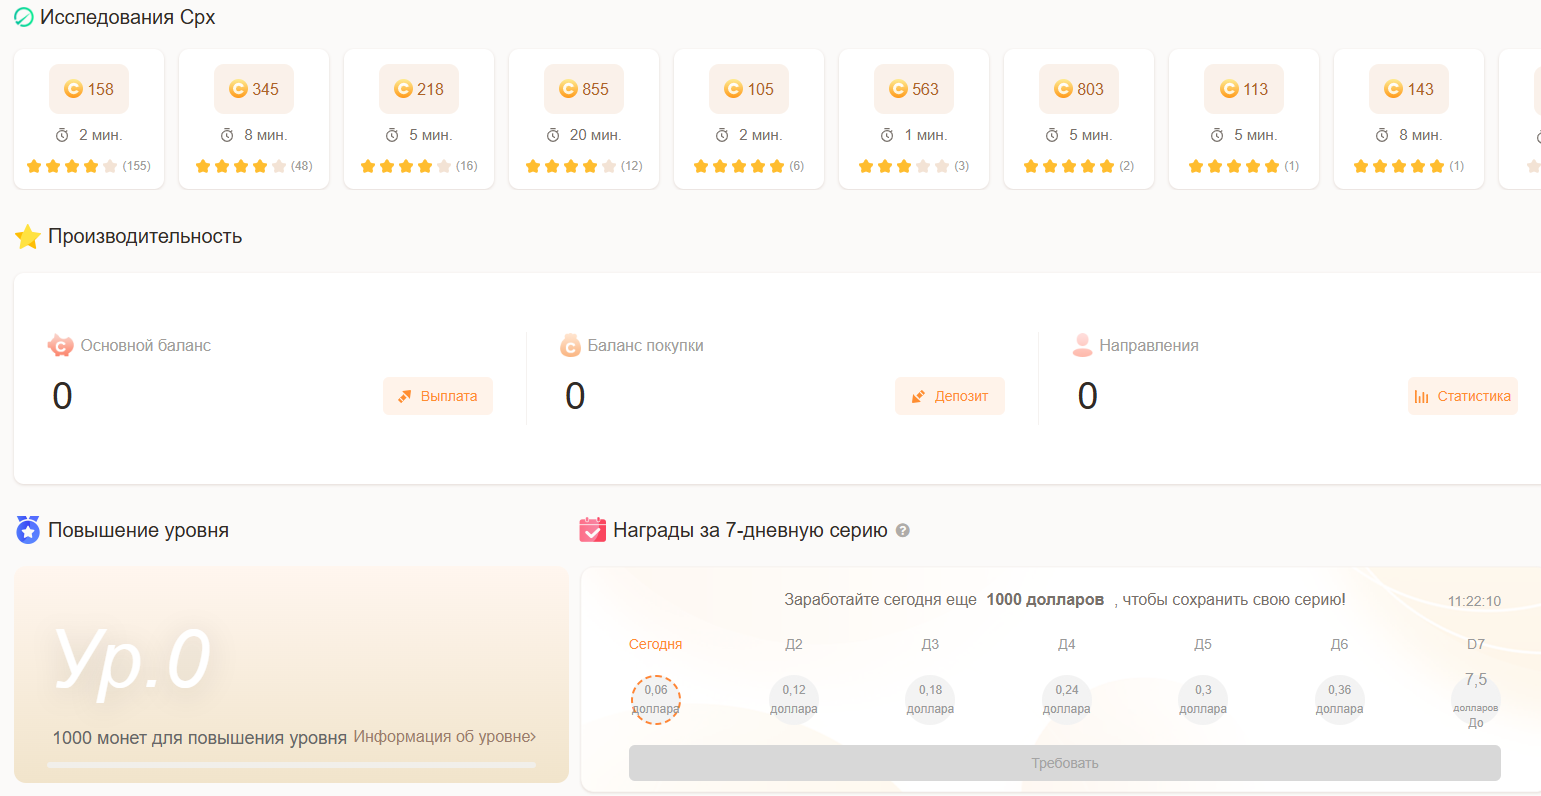The height and width of the screenshot is (796, 1541).
Task: Click the clock icon on the 105 card
Action: (x=722, y=135)
